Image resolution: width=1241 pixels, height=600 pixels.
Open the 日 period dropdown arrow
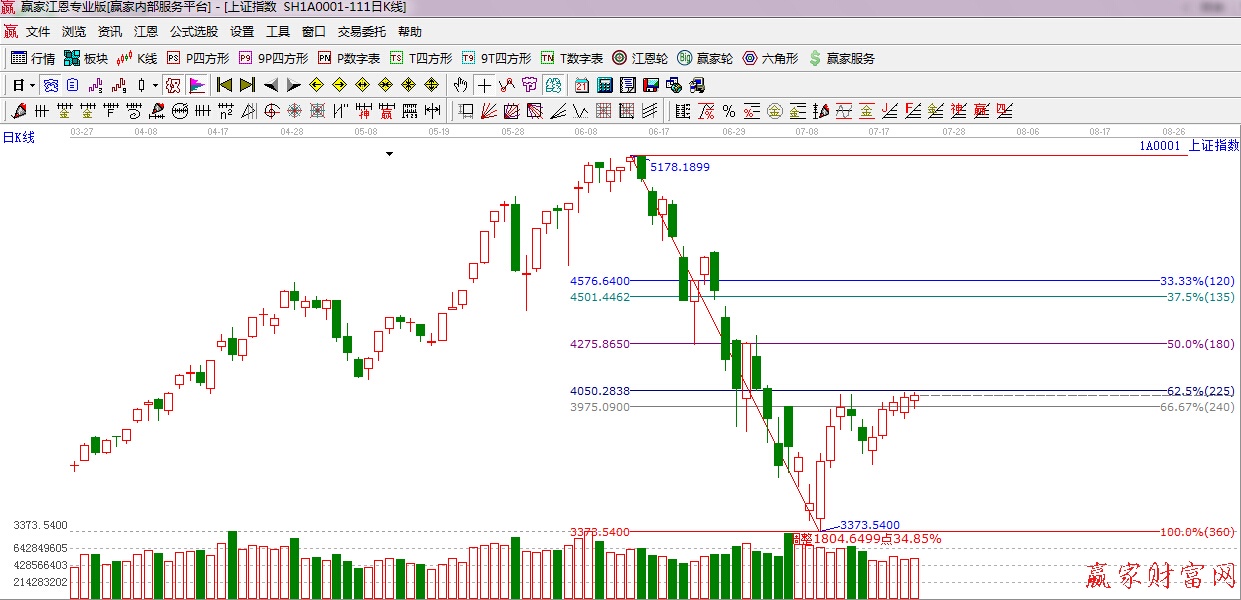click(x=32, y=85)
